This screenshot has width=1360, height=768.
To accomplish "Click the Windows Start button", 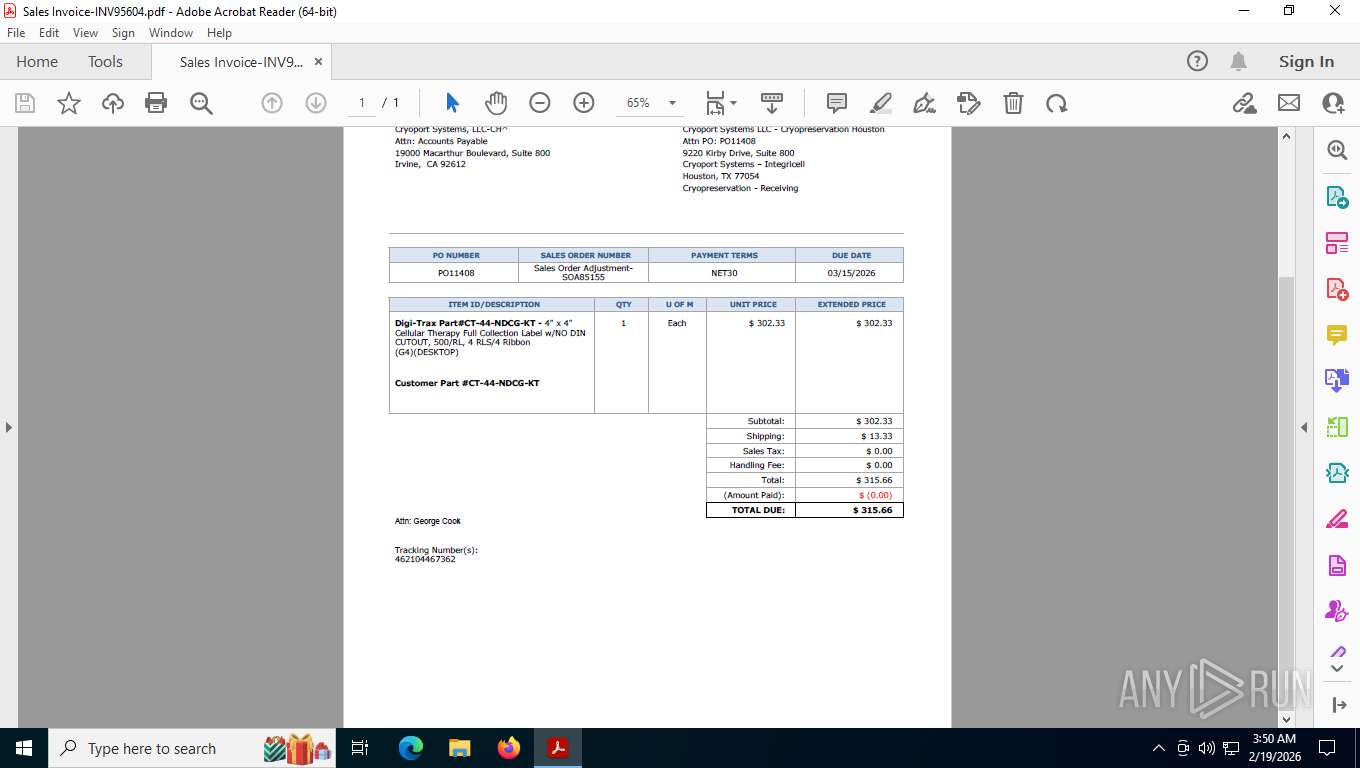I will pos(24,748).
